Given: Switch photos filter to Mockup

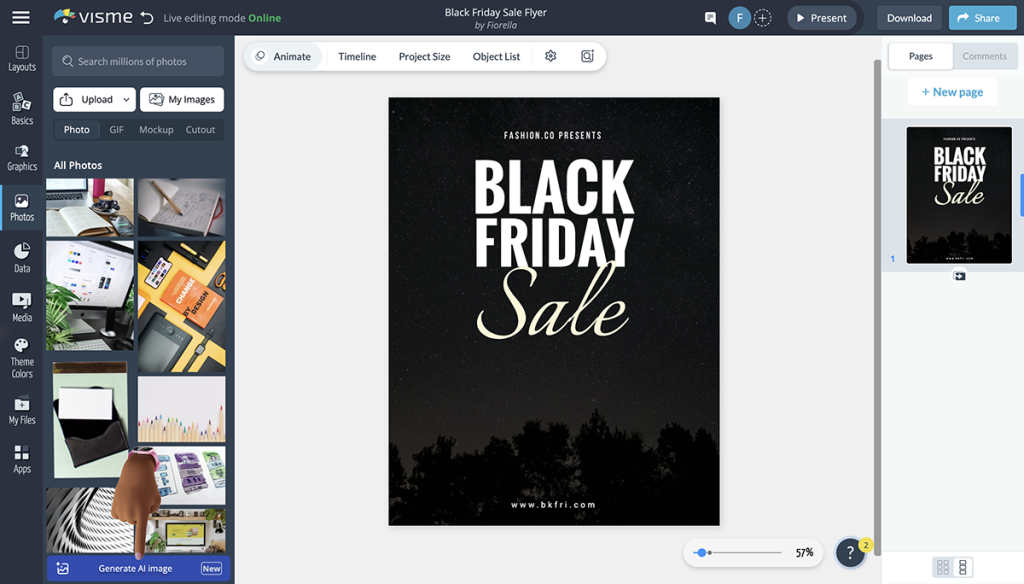Looking at the screenshot, I should click(x=155, y=129).
